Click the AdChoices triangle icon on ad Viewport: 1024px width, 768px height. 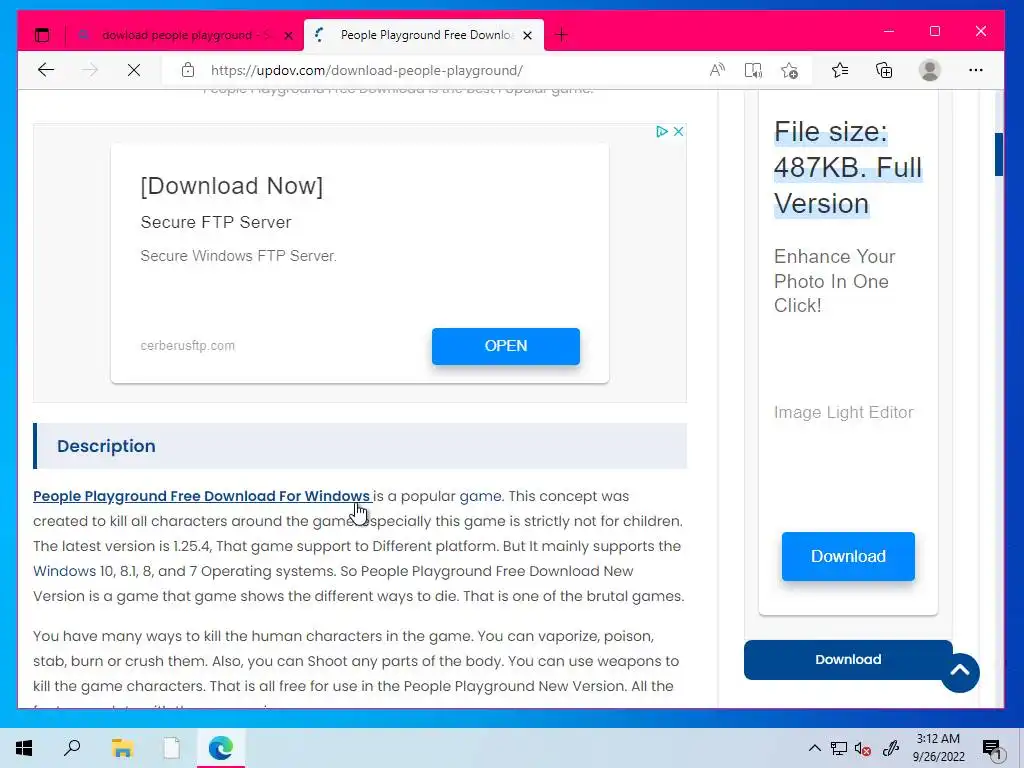tap(662, 131)
